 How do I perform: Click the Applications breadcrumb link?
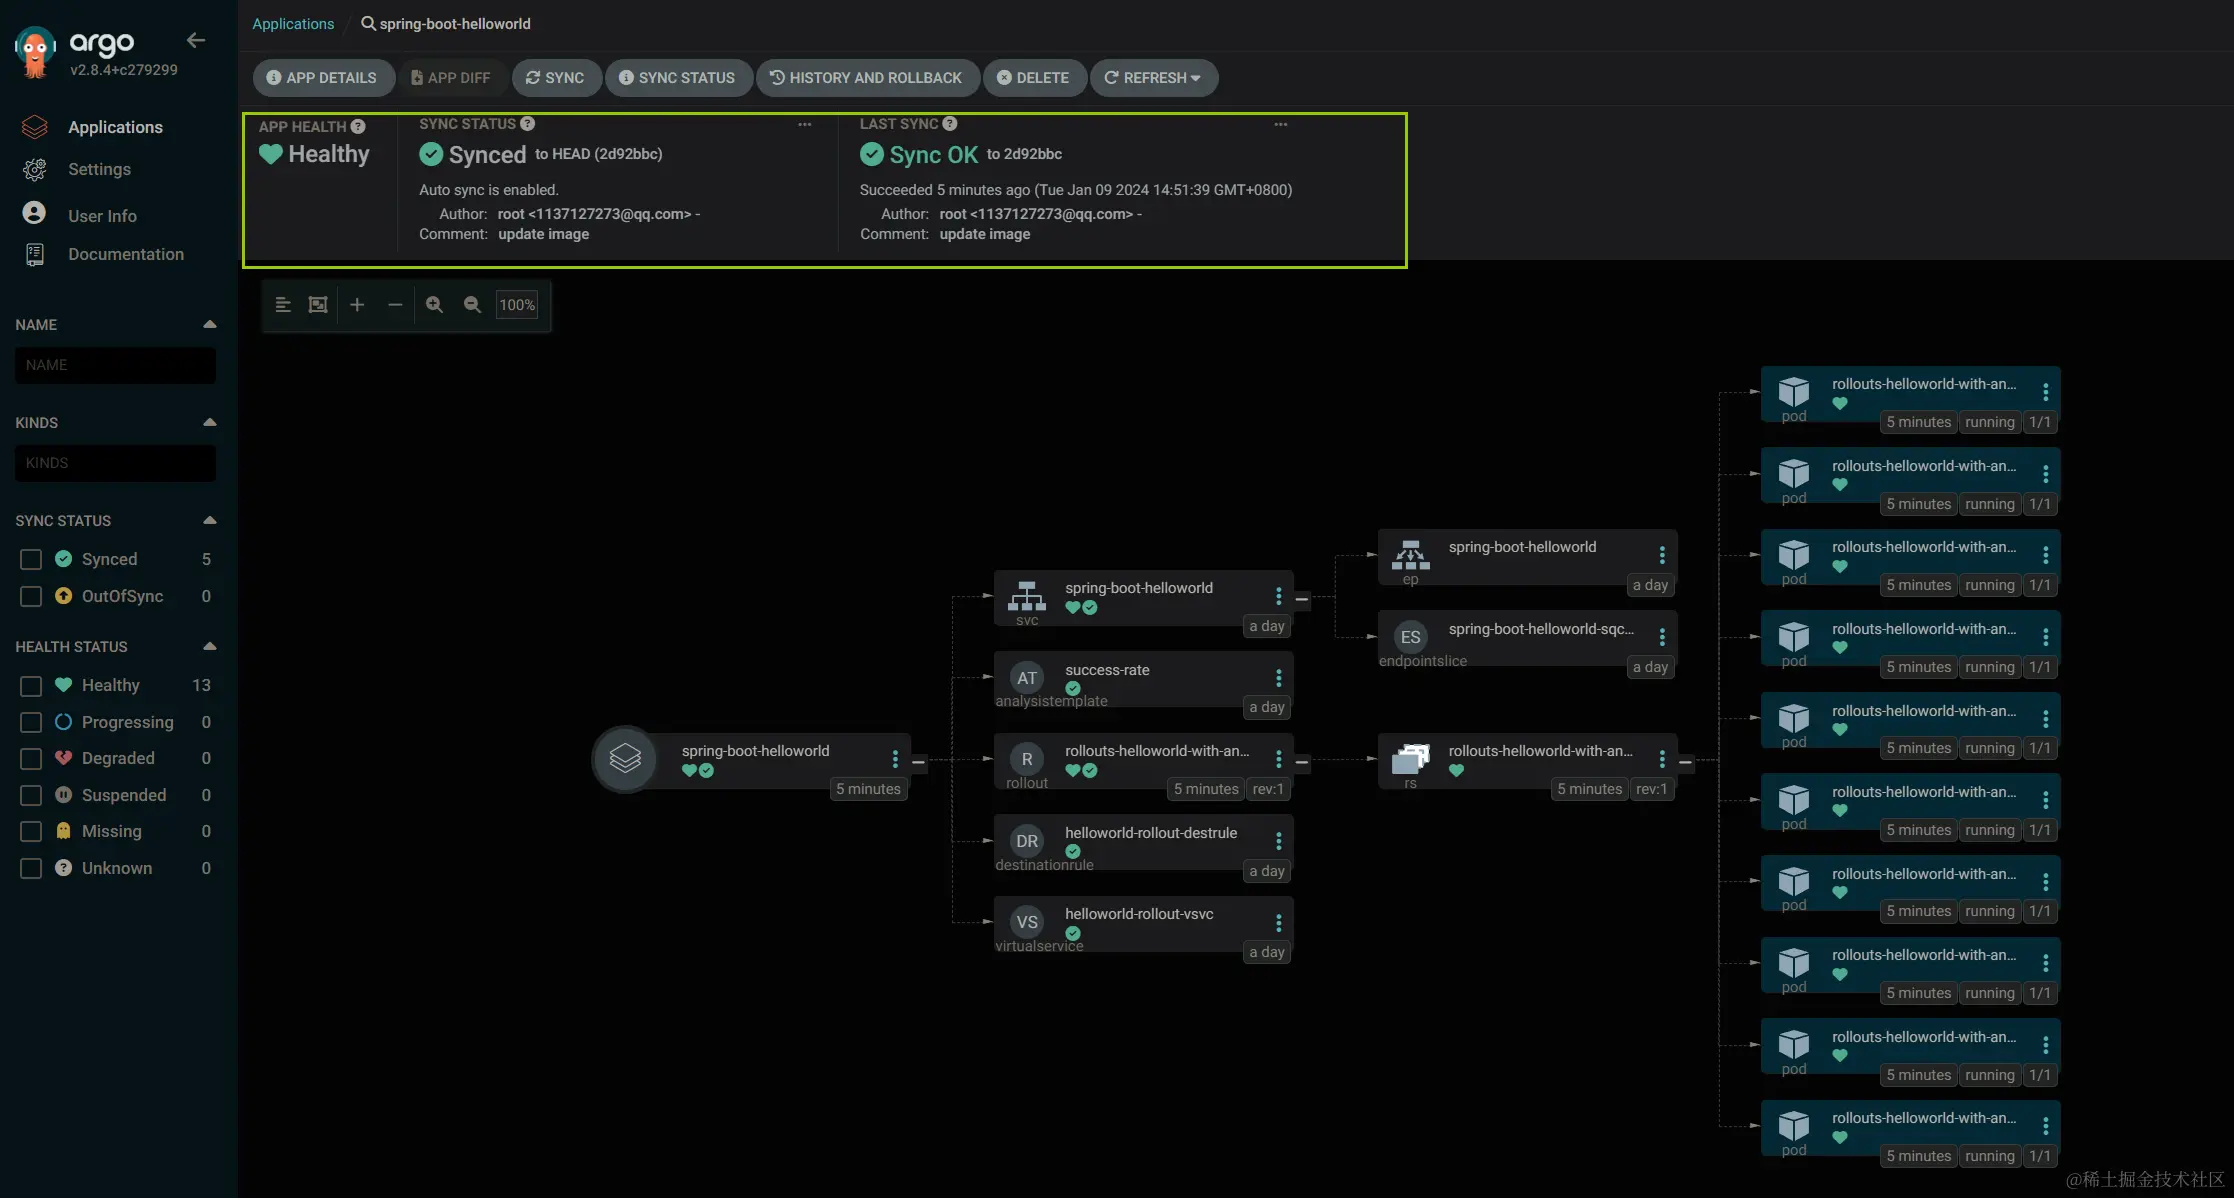[x=293, y=24]
